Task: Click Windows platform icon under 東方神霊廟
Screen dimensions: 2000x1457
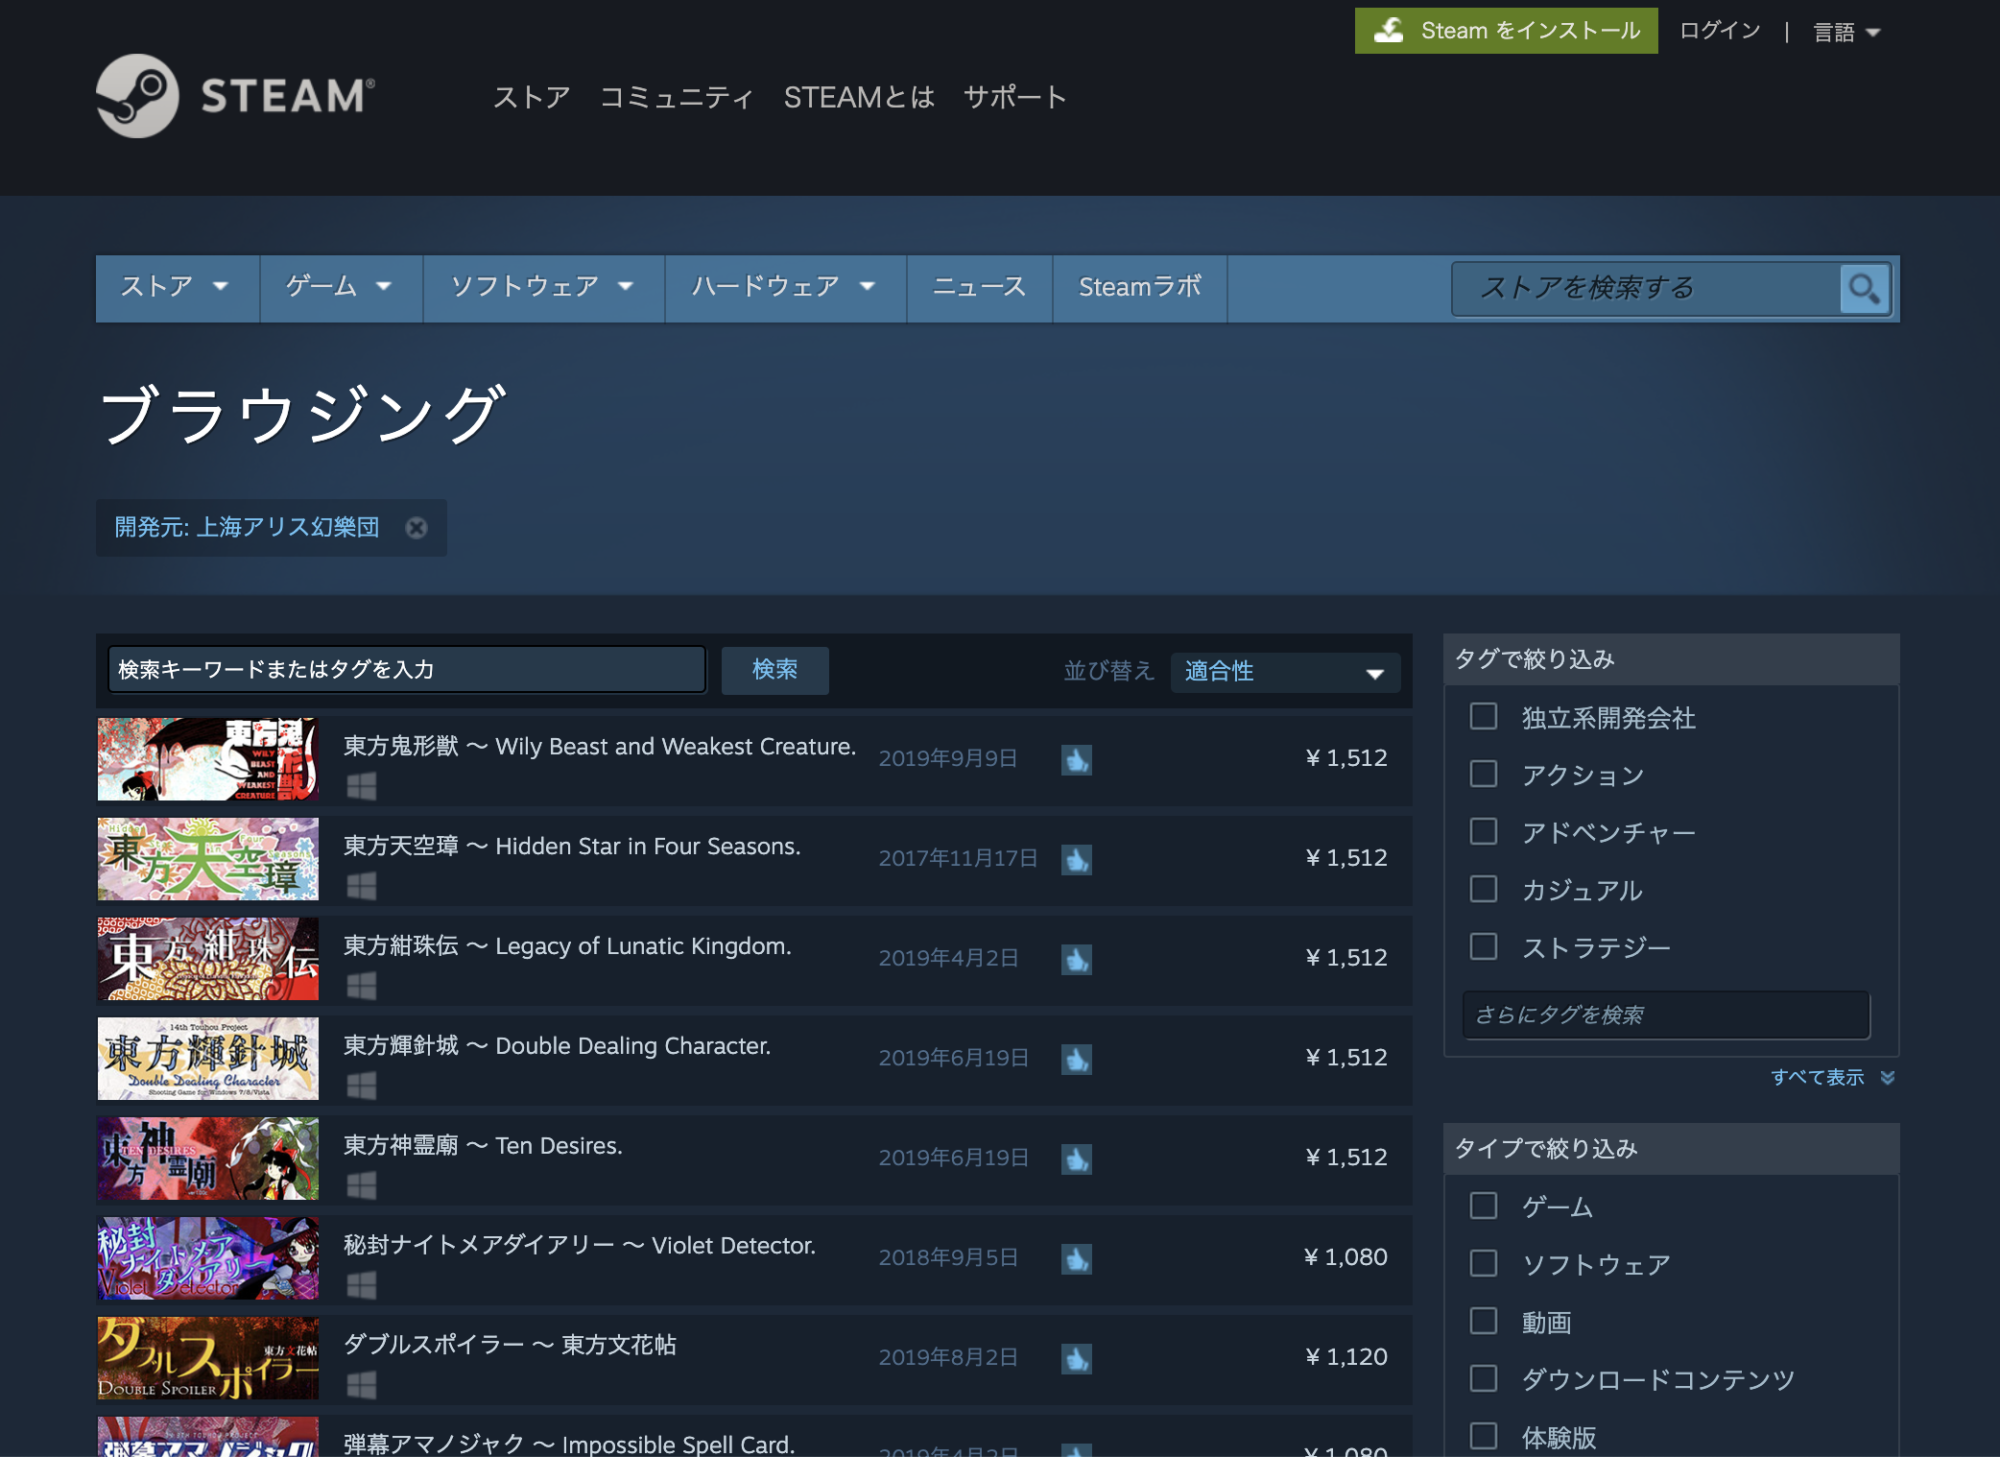Action: [361, 1186]
